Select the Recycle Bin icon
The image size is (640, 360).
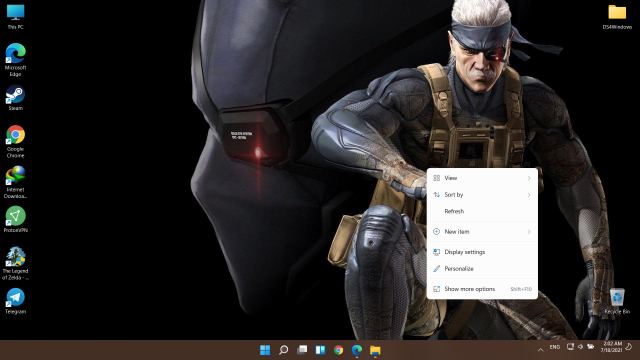pos(617,301)
